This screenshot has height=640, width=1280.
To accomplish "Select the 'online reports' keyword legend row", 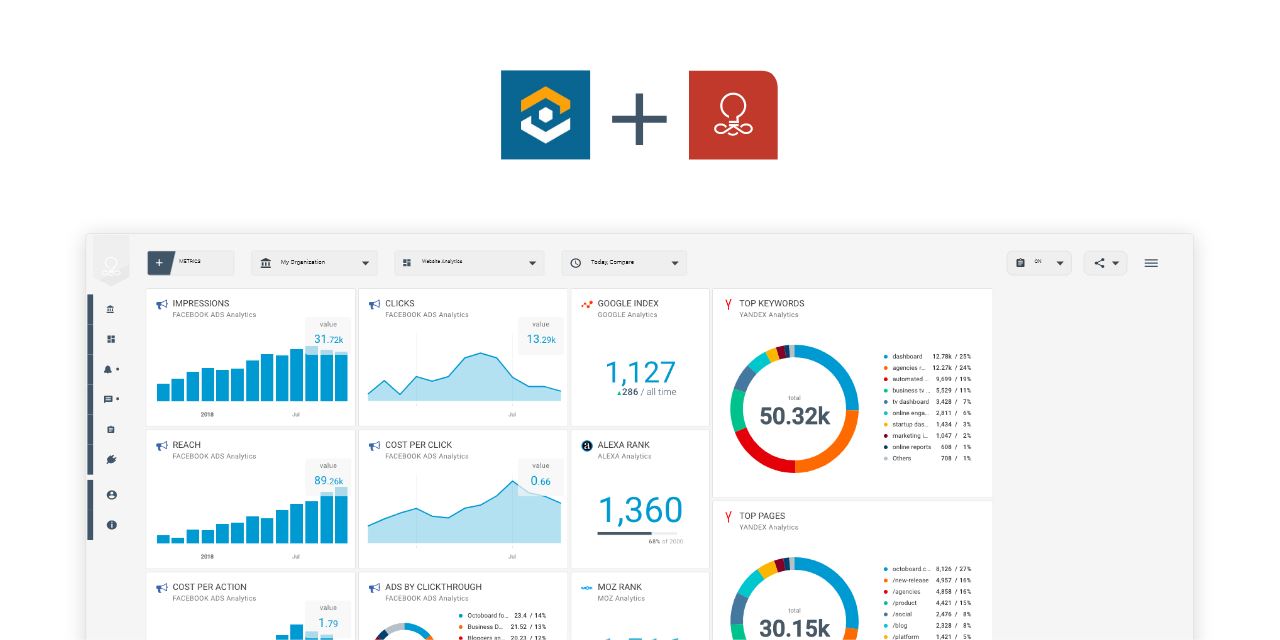I will [x=927, y=447].
